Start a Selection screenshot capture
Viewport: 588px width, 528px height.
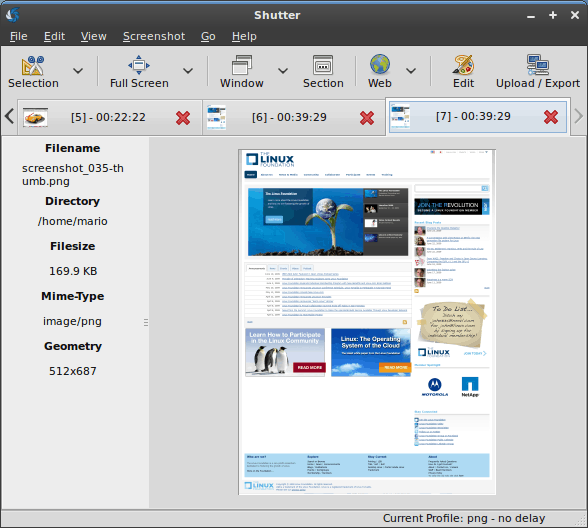coord(33,72)
